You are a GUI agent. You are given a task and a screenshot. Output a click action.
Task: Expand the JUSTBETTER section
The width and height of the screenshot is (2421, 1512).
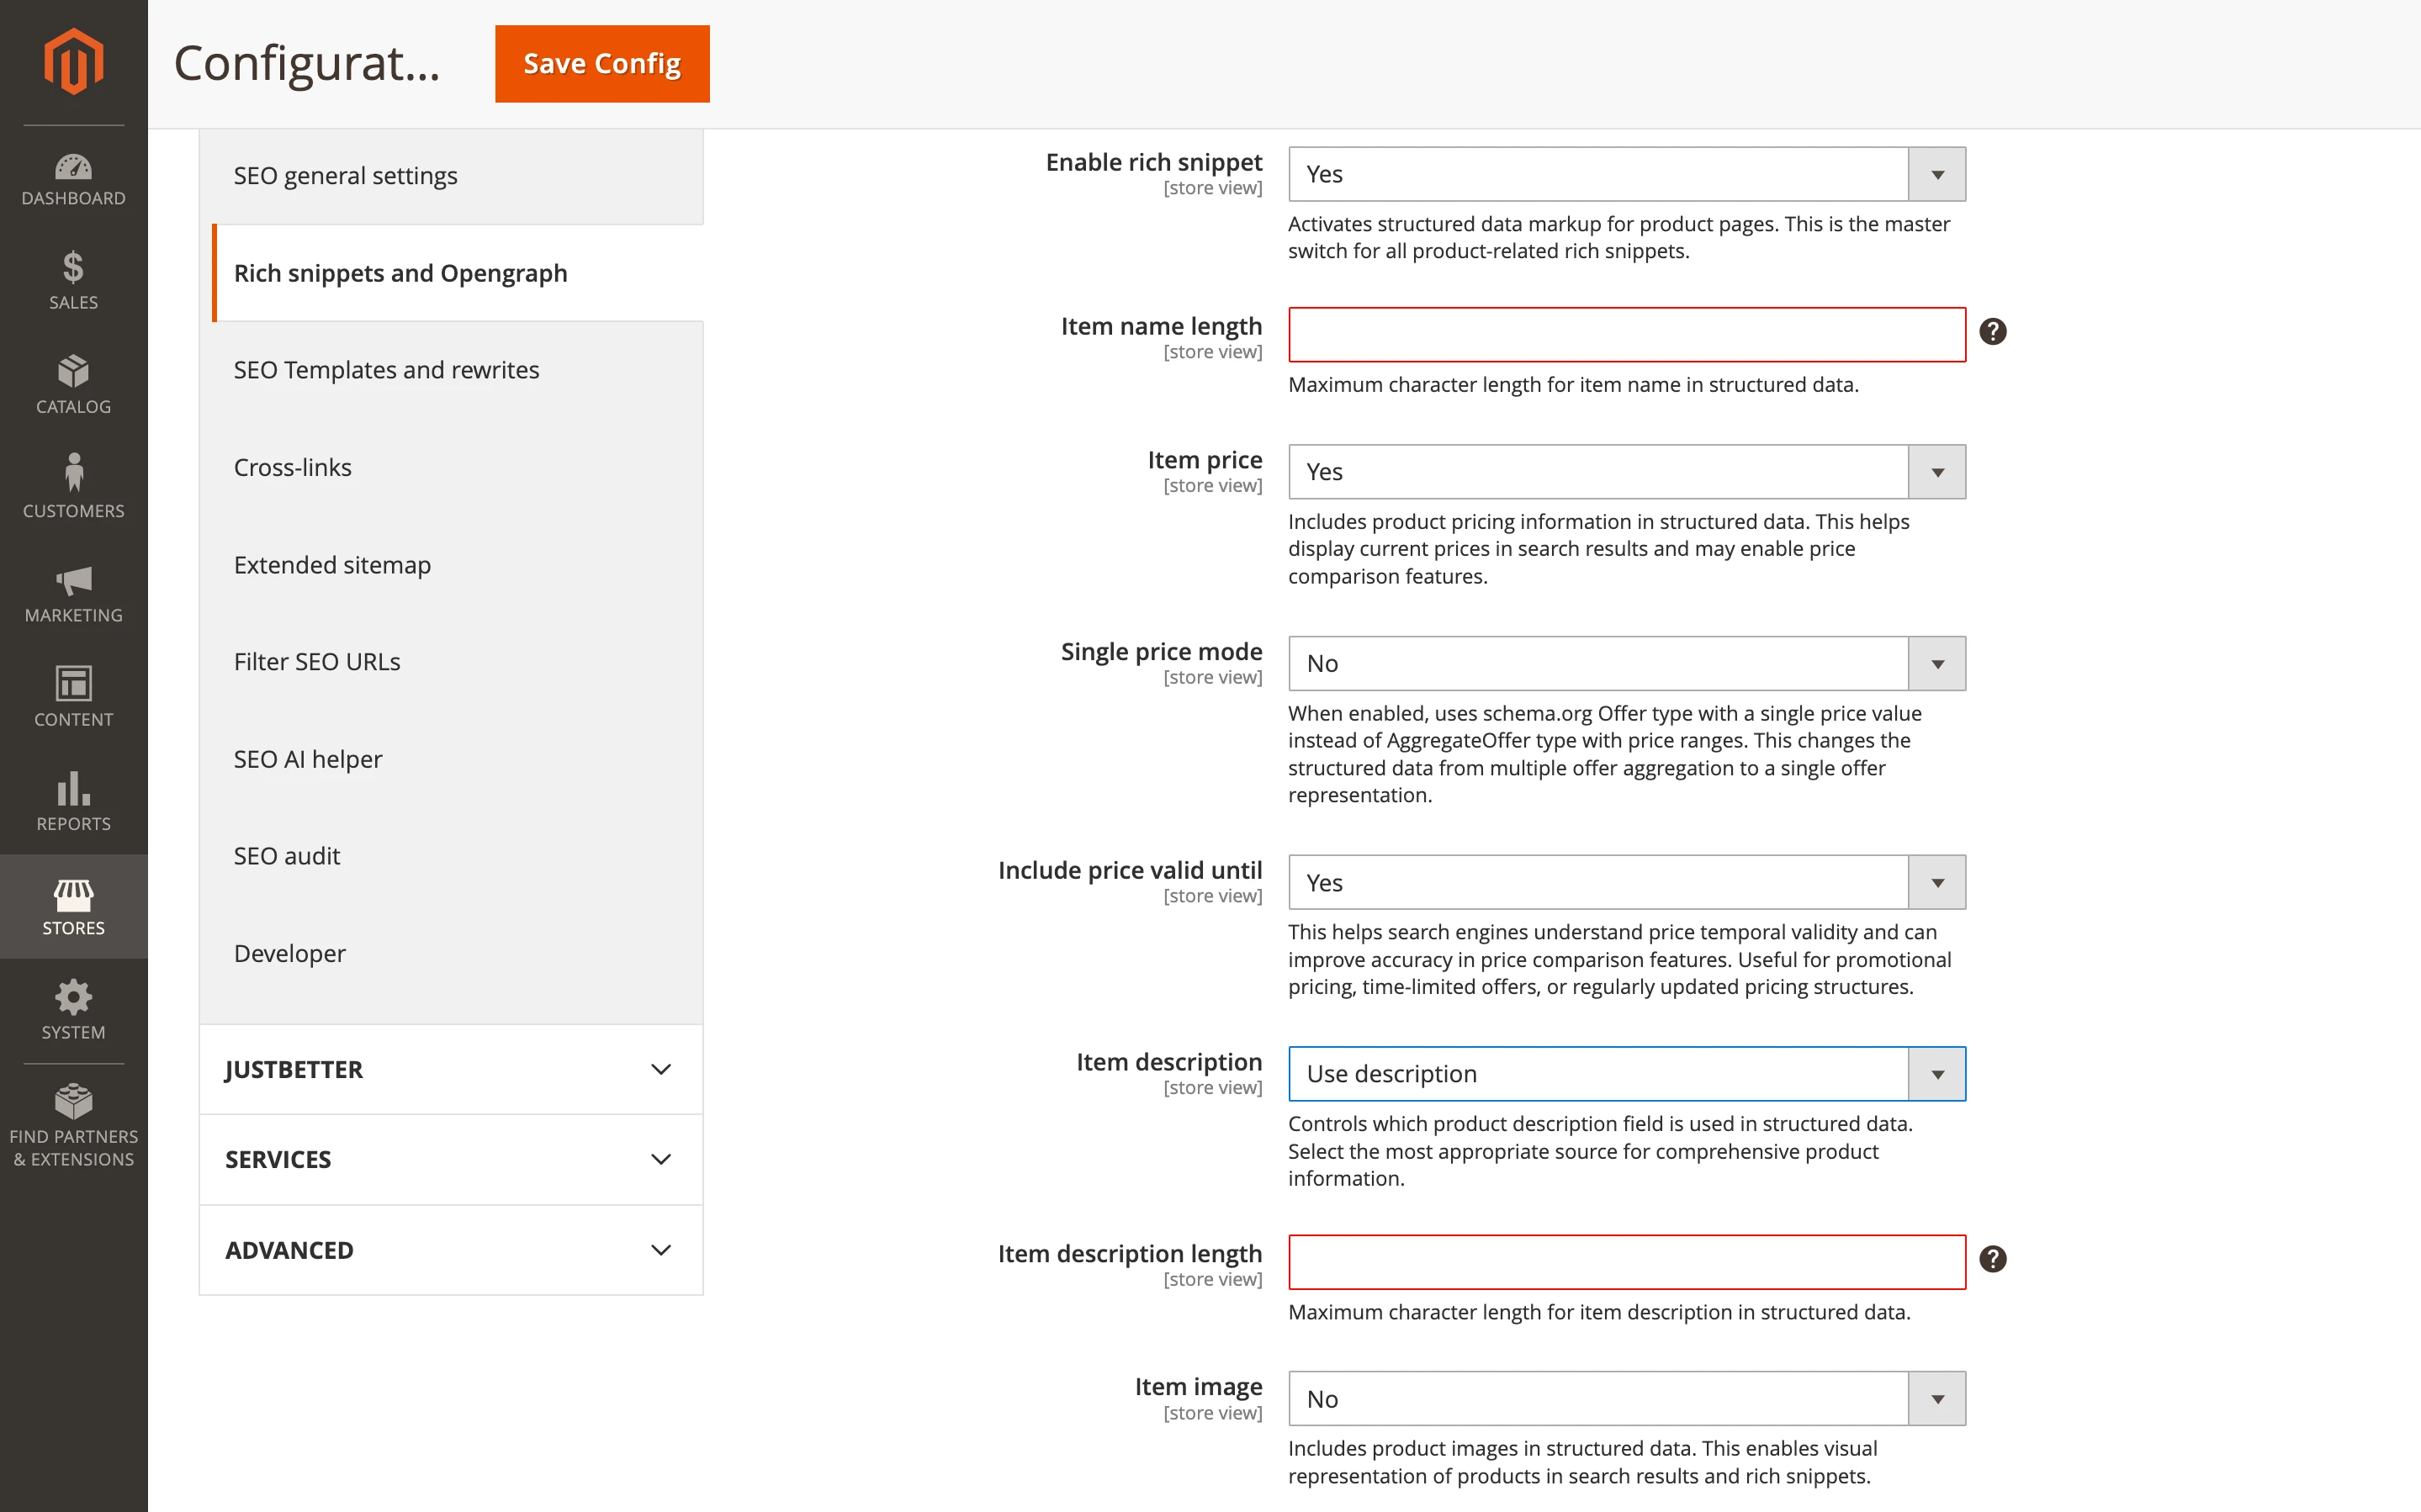click(x=450, y=1069)
